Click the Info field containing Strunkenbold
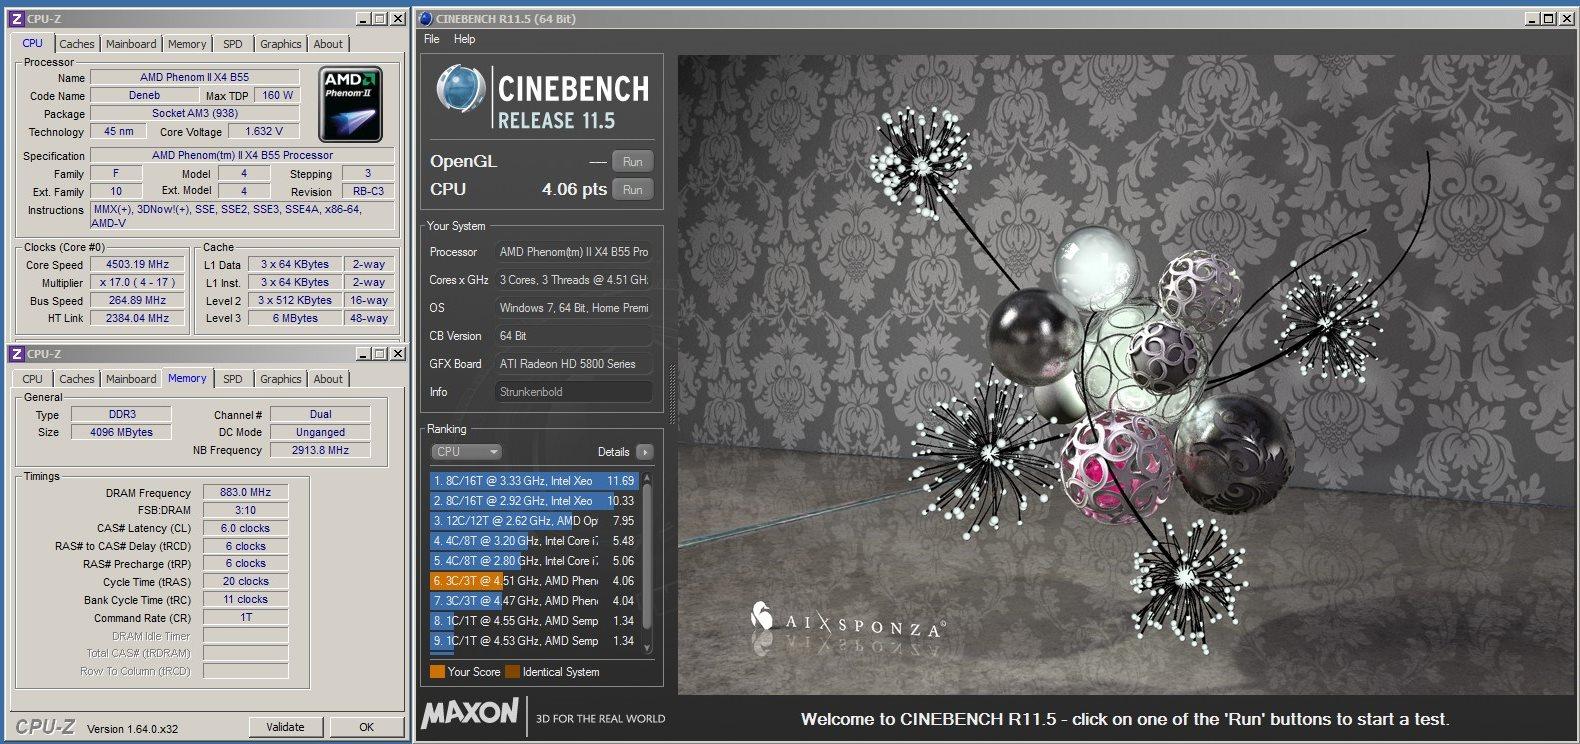 click(x=574, y=392)
